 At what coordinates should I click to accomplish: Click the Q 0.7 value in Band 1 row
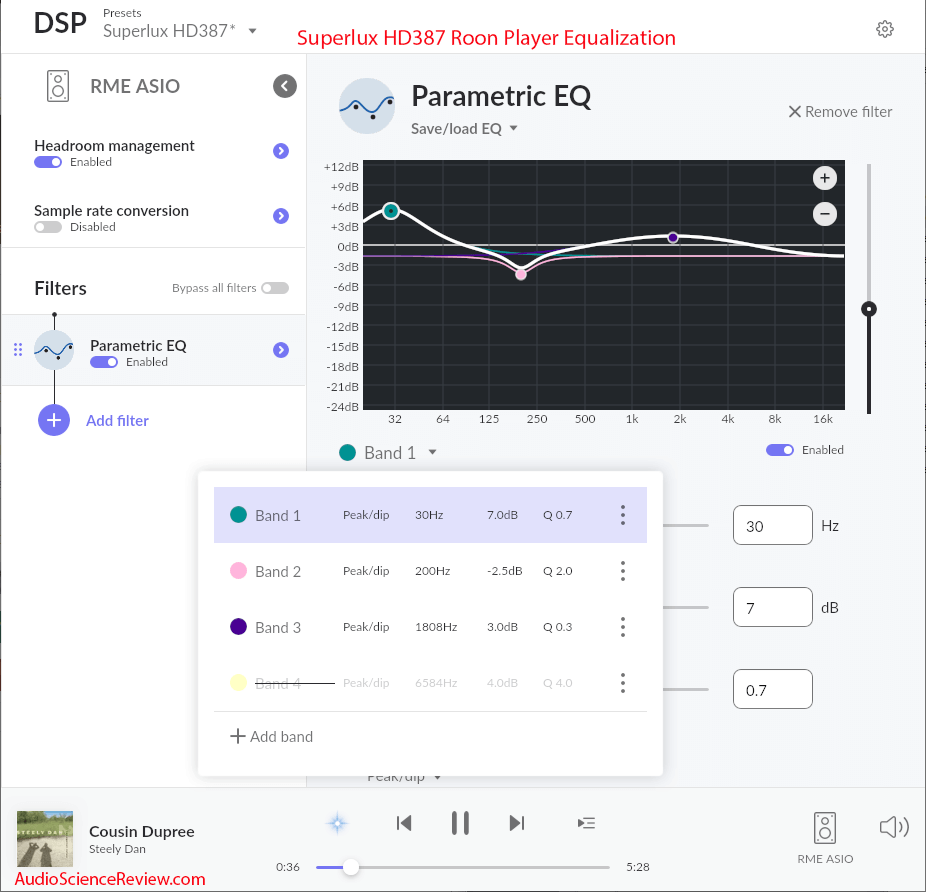click(x=557, y=515)
